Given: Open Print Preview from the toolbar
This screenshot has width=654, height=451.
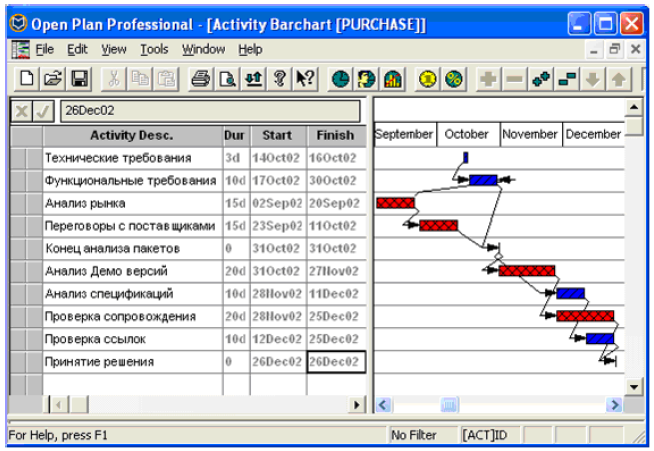Looking at the screenshot, I should click(x=227, y=79).
